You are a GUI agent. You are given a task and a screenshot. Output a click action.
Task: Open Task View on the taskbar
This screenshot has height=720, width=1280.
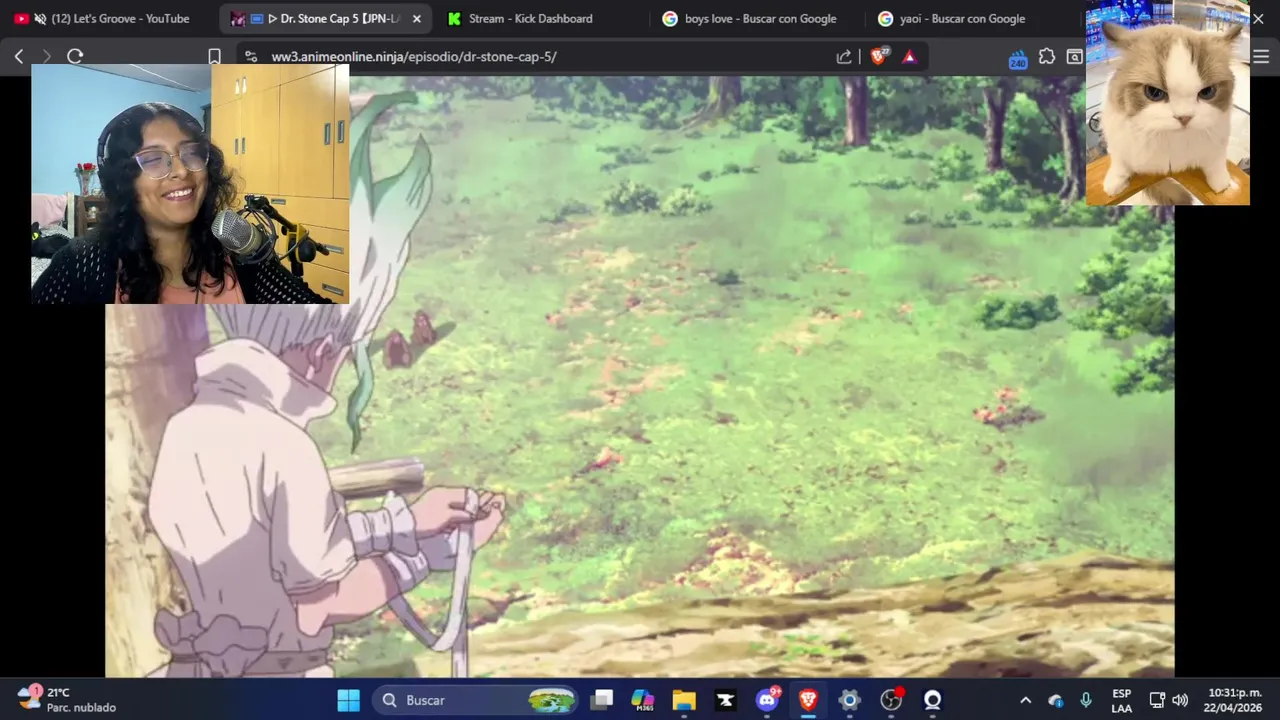point(601,700)
